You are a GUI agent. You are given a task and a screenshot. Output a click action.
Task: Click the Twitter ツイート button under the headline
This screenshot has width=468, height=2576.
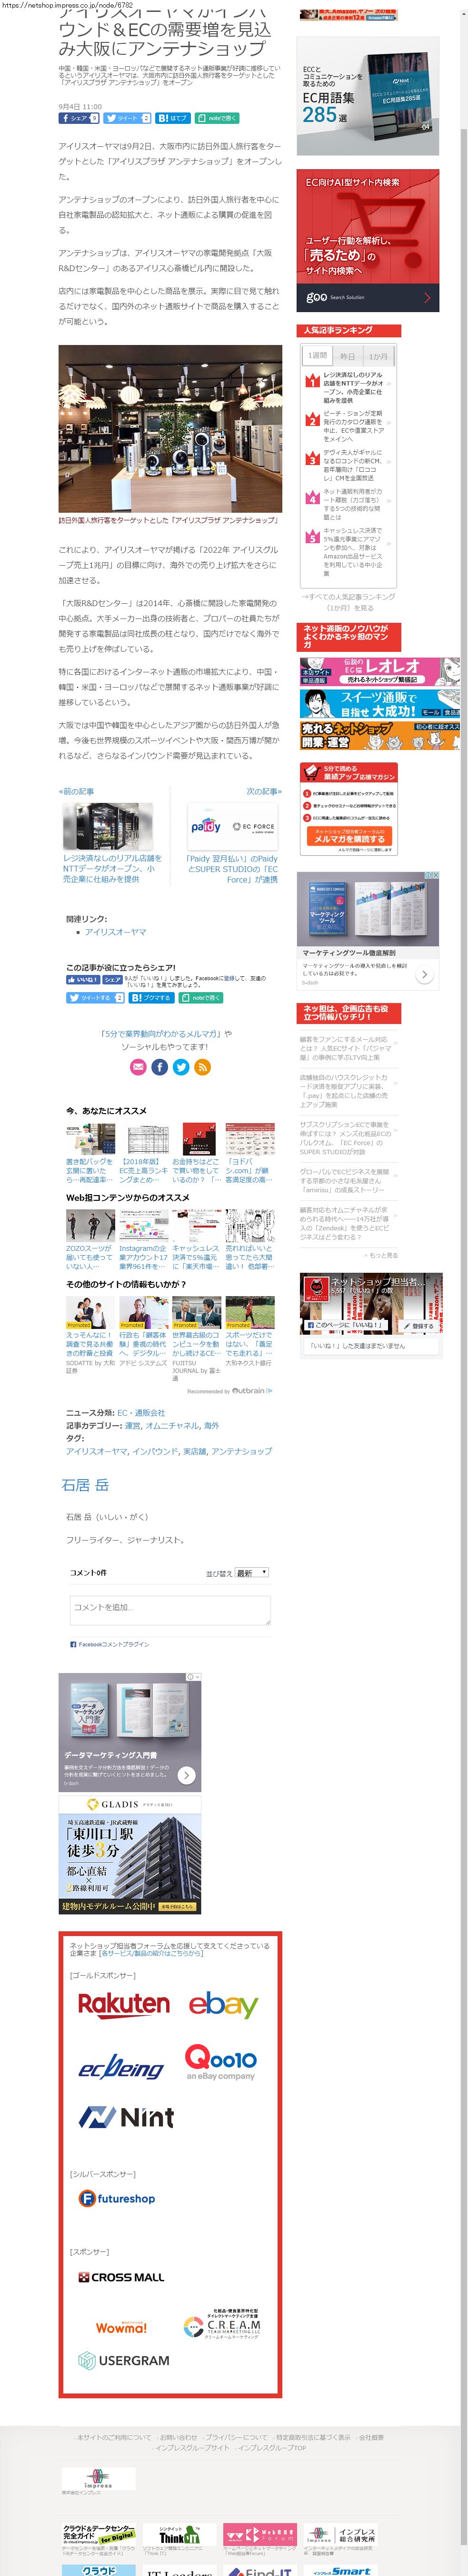[127, 118]
